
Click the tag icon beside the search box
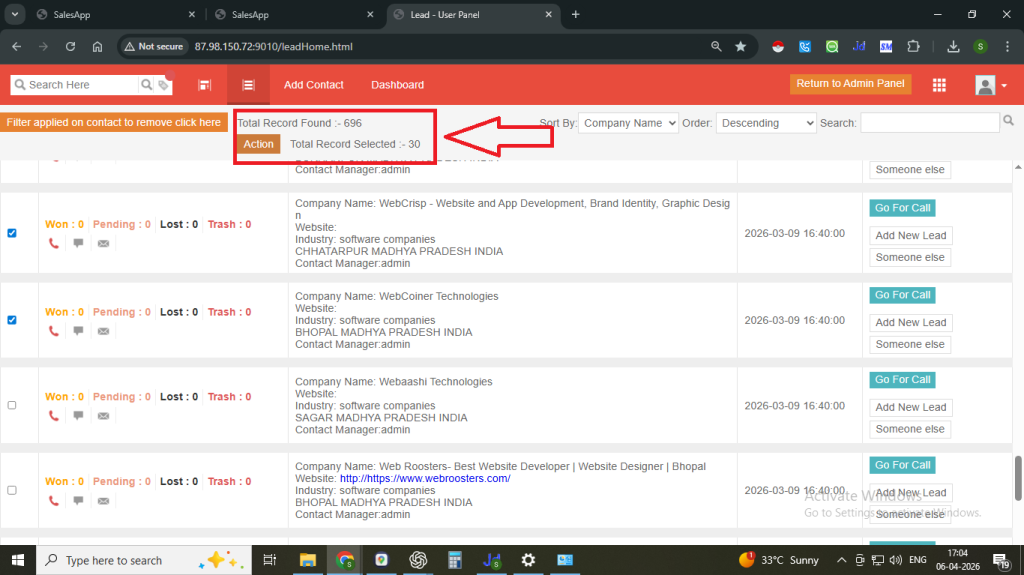click(x=163, y=86)
